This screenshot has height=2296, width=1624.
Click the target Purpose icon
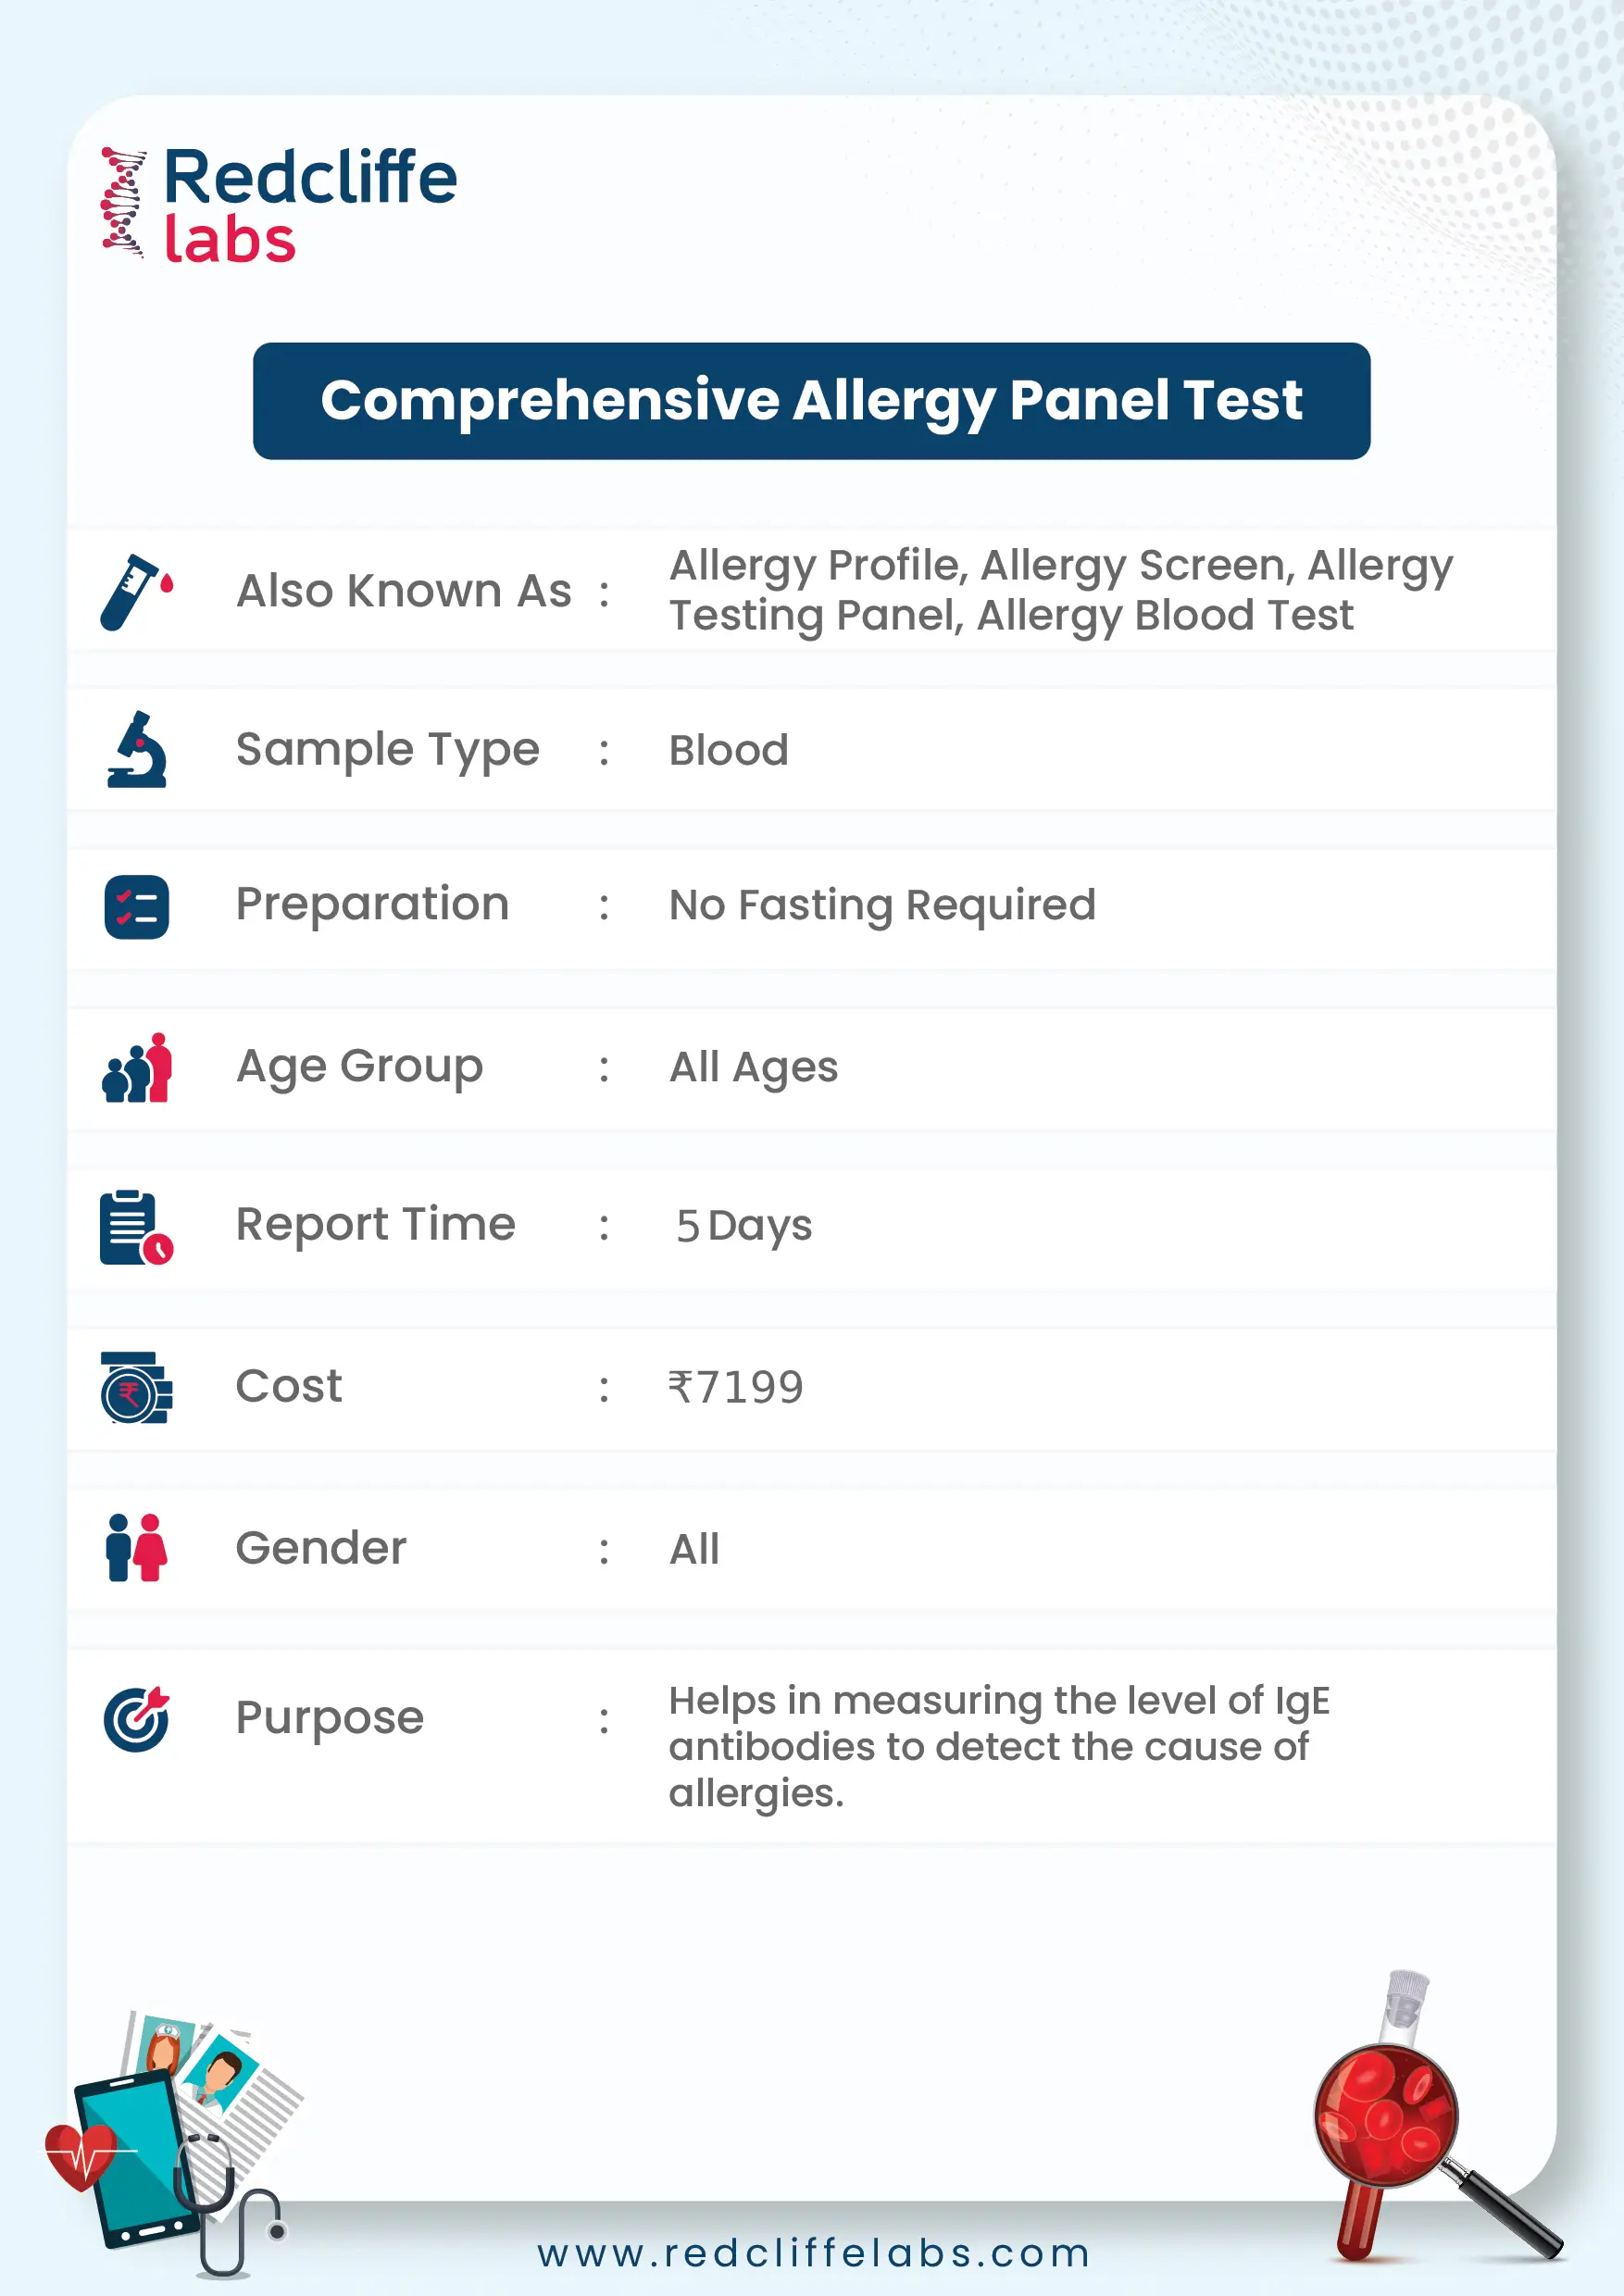pos(137,1719)
